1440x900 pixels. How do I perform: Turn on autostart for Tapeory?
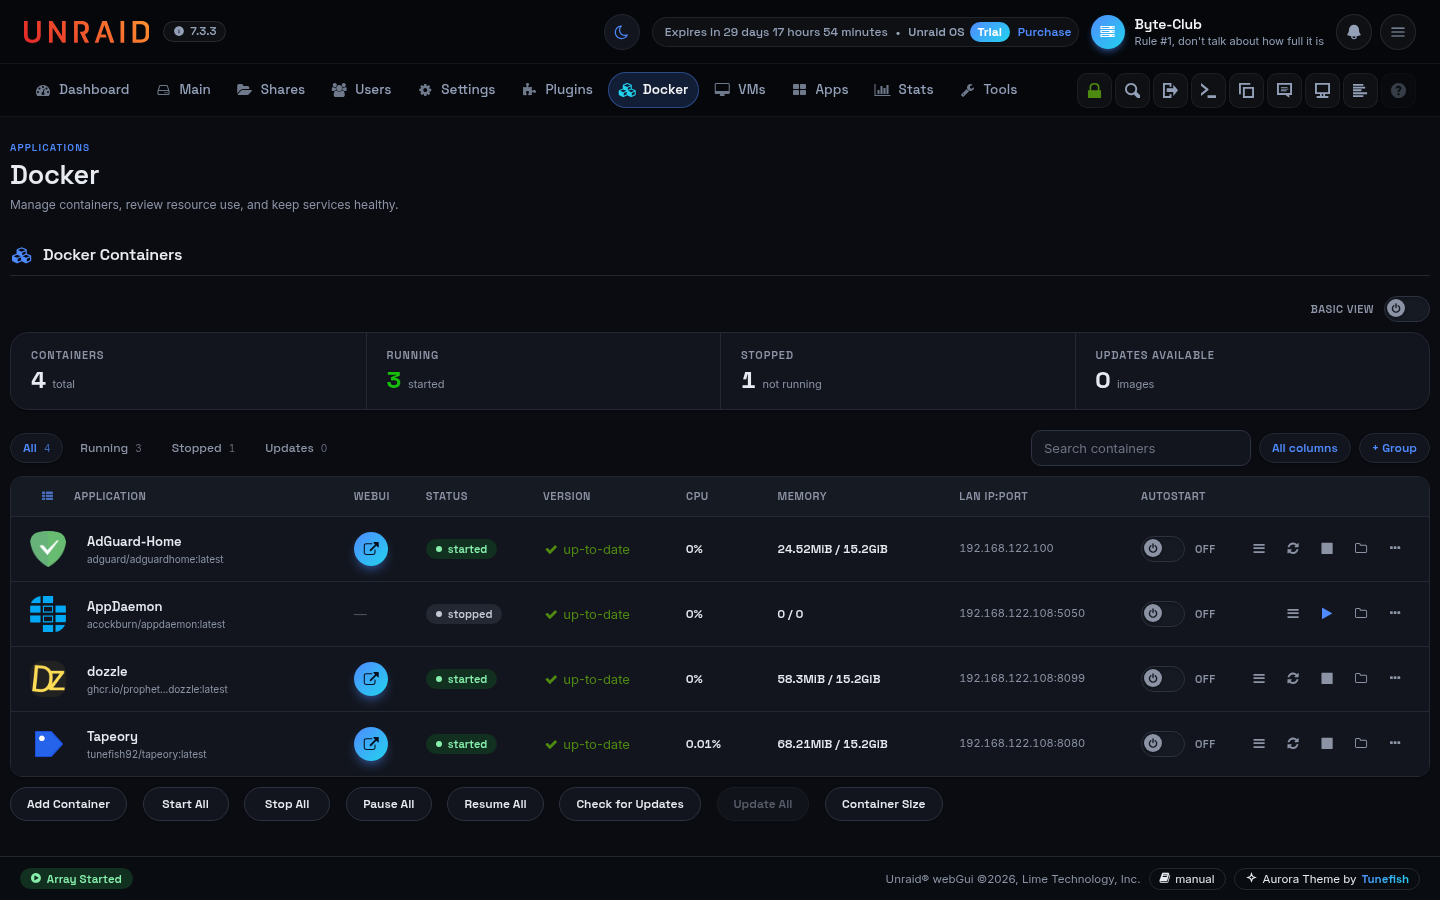[1163, 744]
